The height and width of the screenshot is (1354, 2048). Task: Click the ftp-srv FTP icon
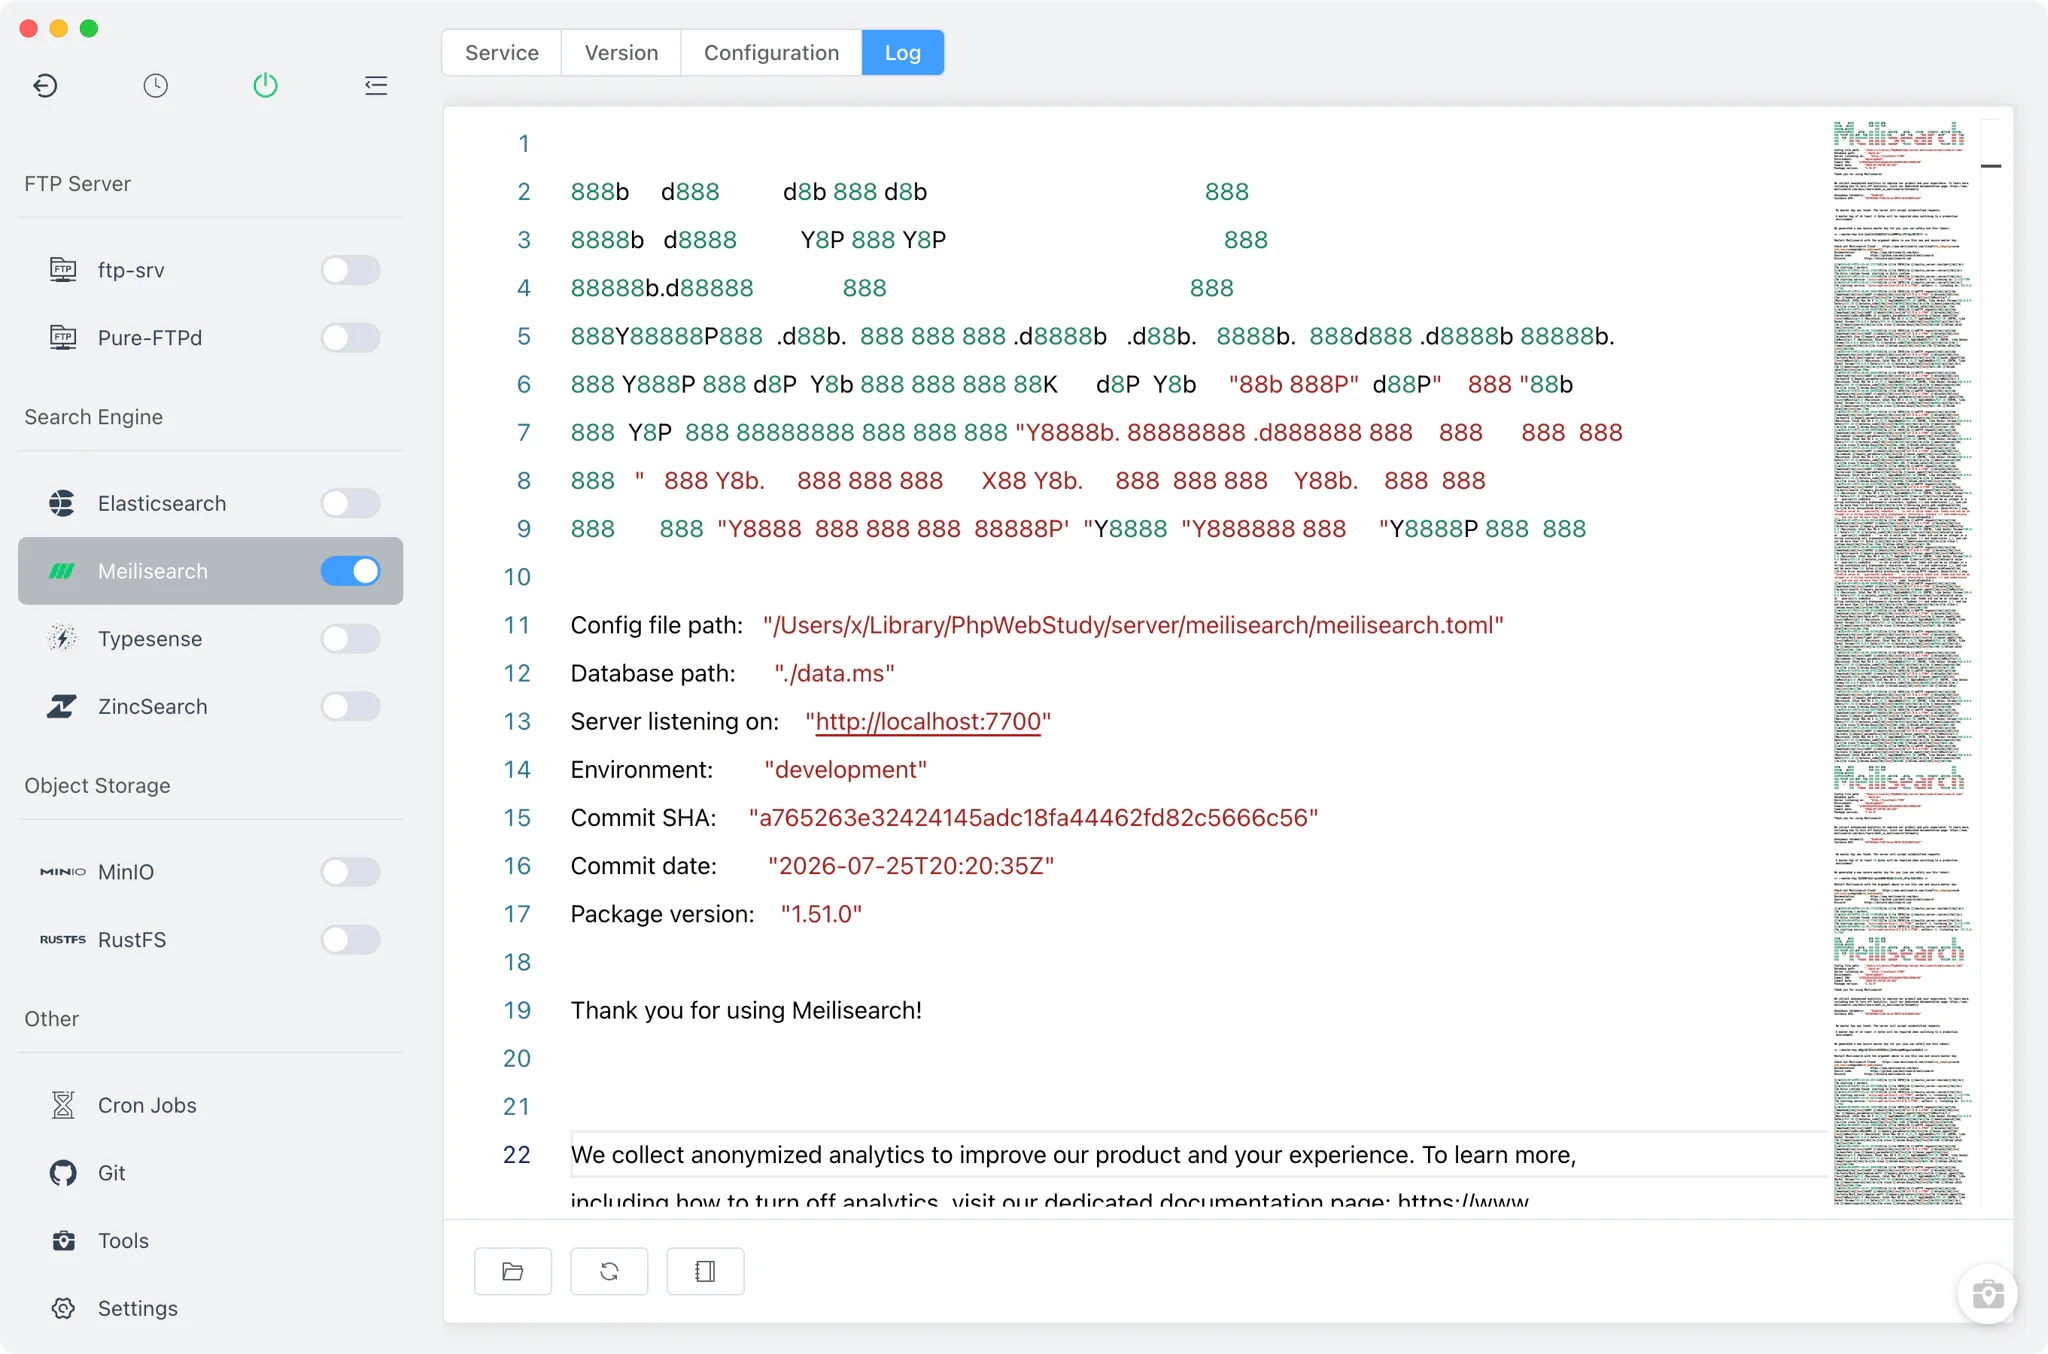[63, 269]
